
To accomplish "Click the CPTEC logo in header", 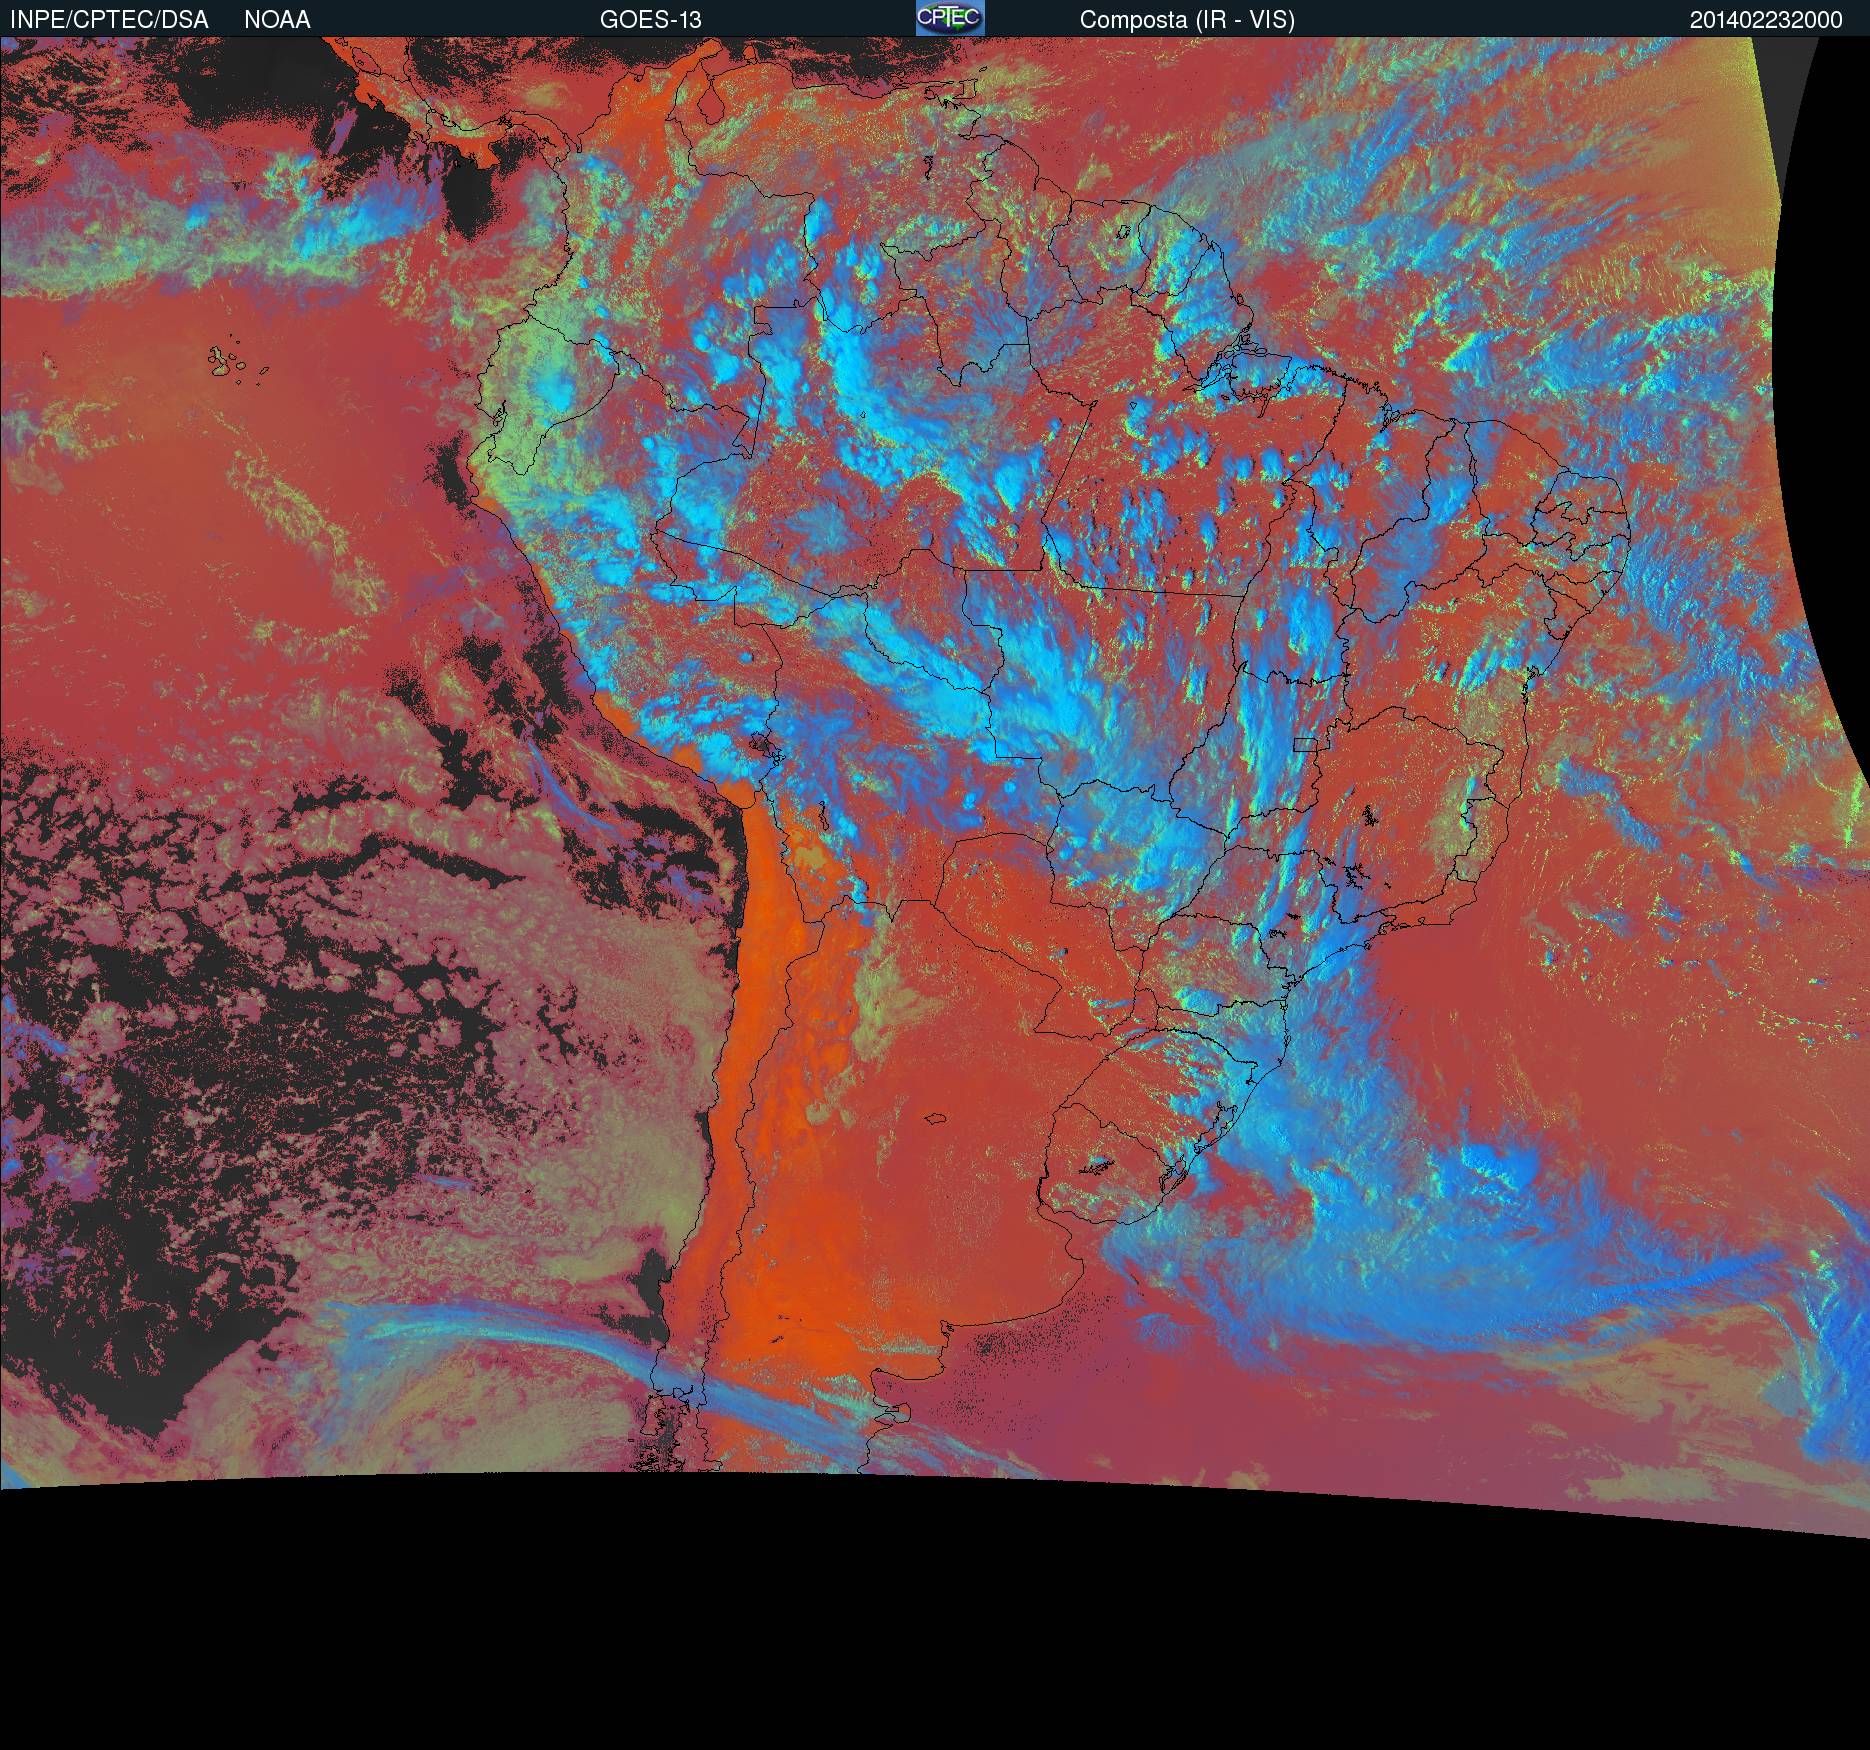I will click(950, 18).
